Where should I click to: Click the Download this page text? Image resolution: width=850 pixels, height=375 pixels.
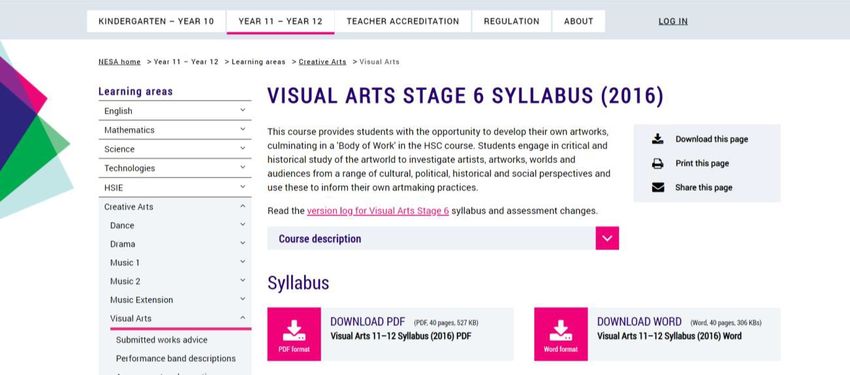[x=711, y=139]
